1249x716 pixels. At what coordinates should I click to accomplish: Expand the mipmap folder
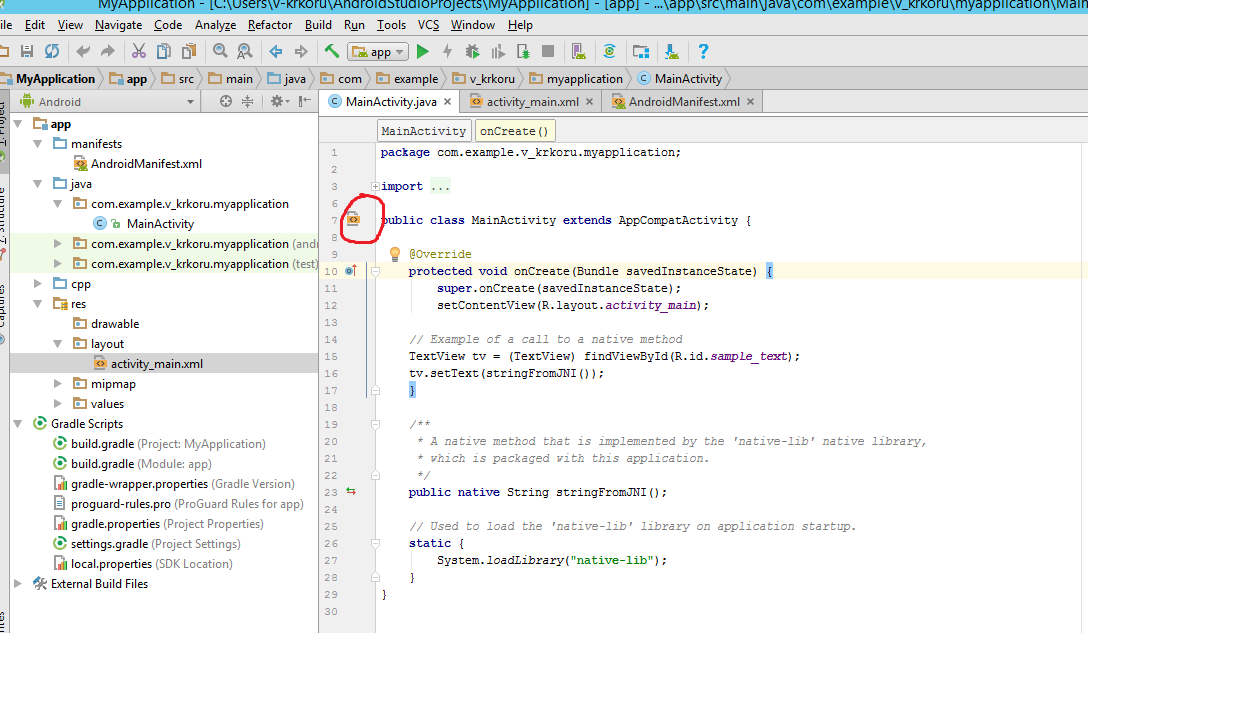pyautogui.click(x=57, y=384)
